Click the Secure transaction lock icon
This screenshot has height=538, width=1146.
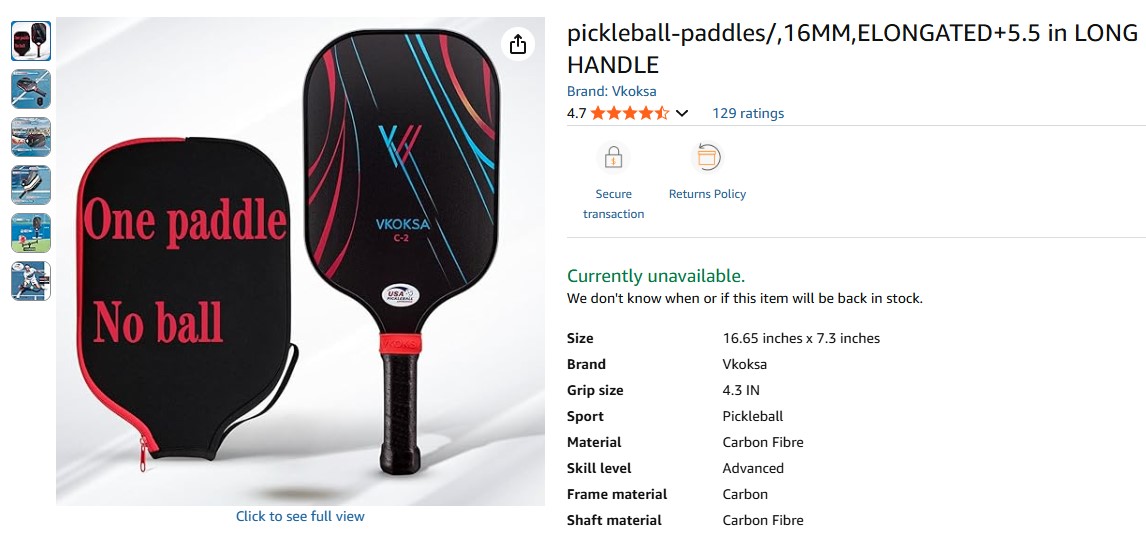613,157
